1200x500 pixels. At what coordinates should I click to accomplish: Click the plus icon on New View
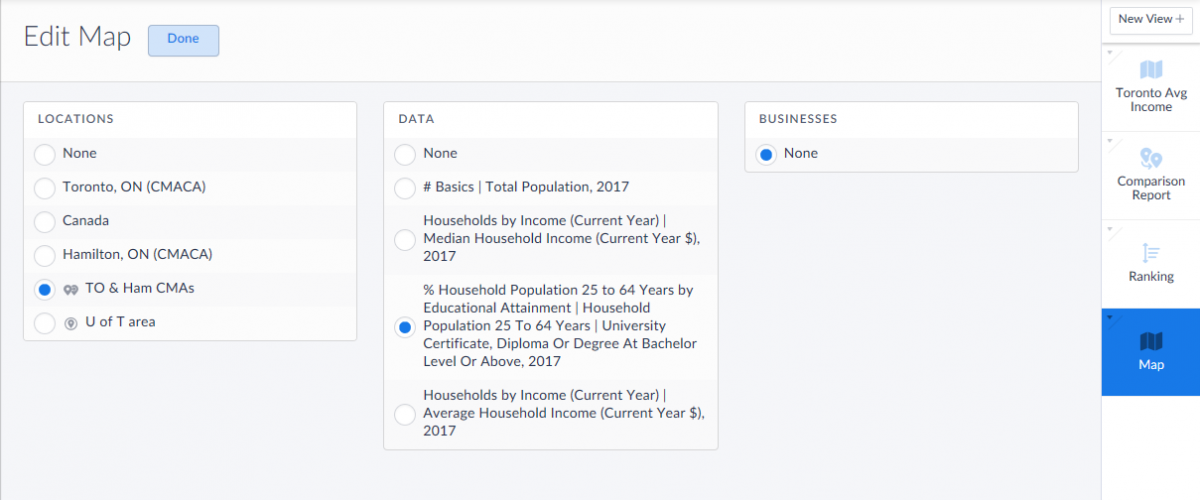[1180, 19]
